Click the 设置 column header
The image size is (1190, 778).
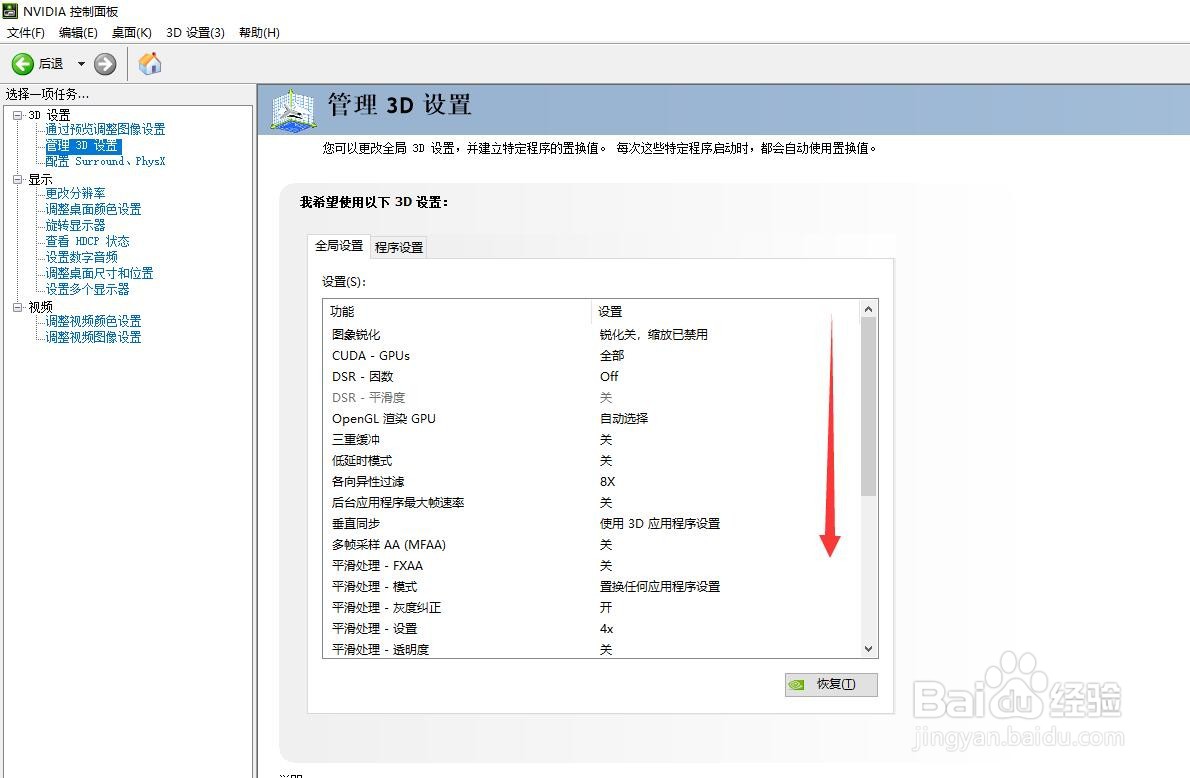[x=726, y=311]
